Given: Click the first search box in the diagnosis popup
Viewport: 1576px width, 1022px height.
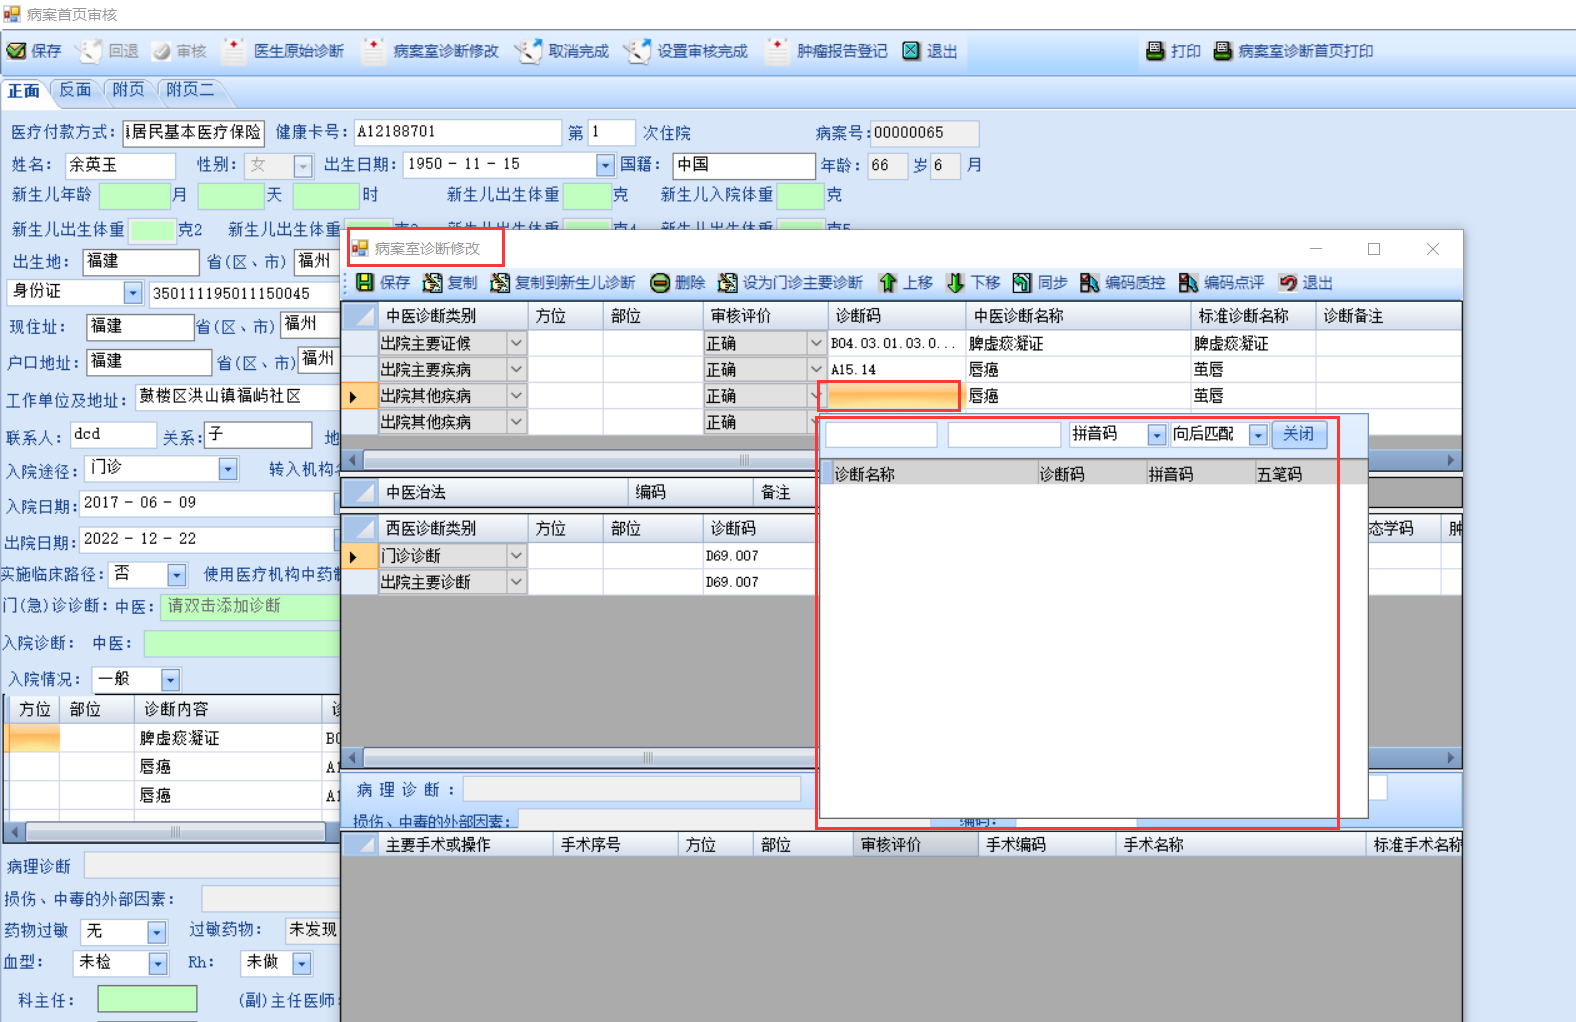Looking at the screenshot, I should click(881, 435).
